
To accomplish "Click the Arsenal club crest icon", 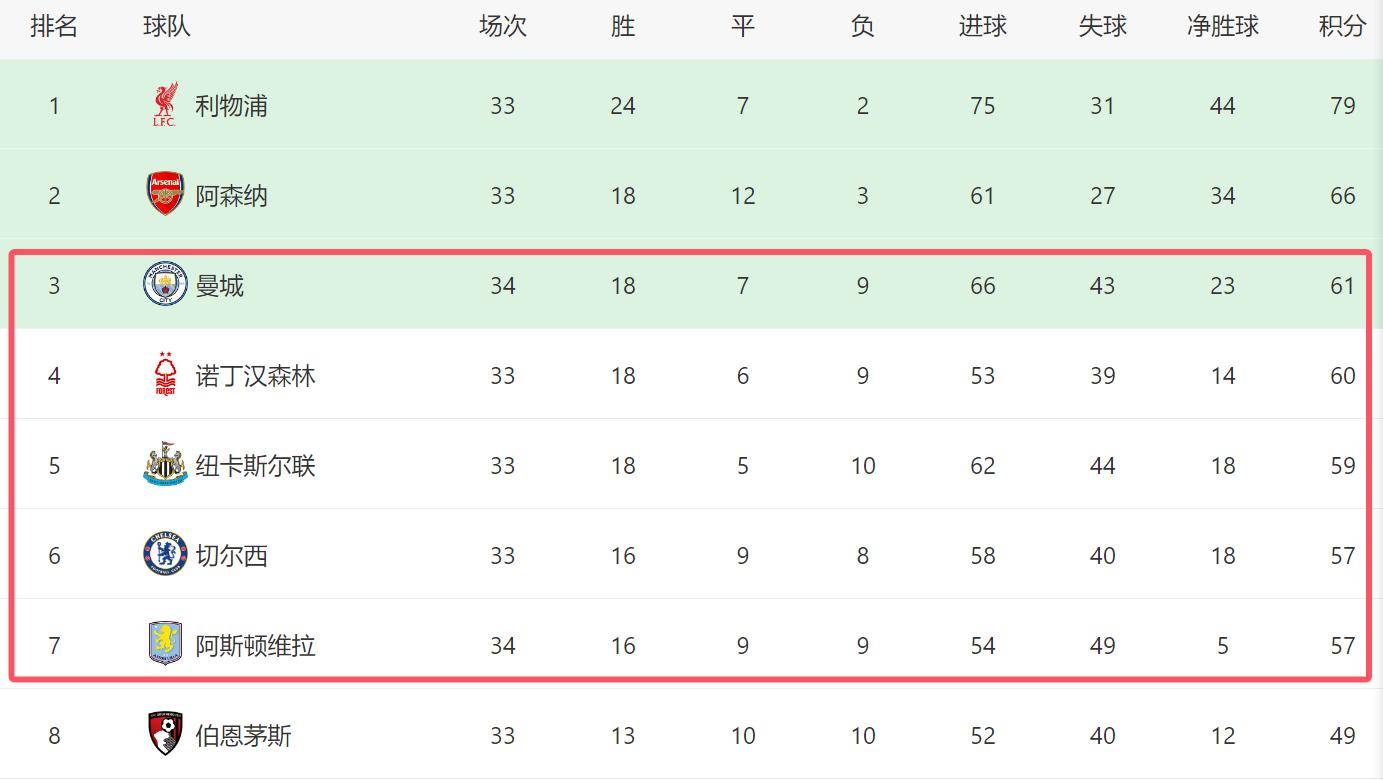I will pos(165,195).
